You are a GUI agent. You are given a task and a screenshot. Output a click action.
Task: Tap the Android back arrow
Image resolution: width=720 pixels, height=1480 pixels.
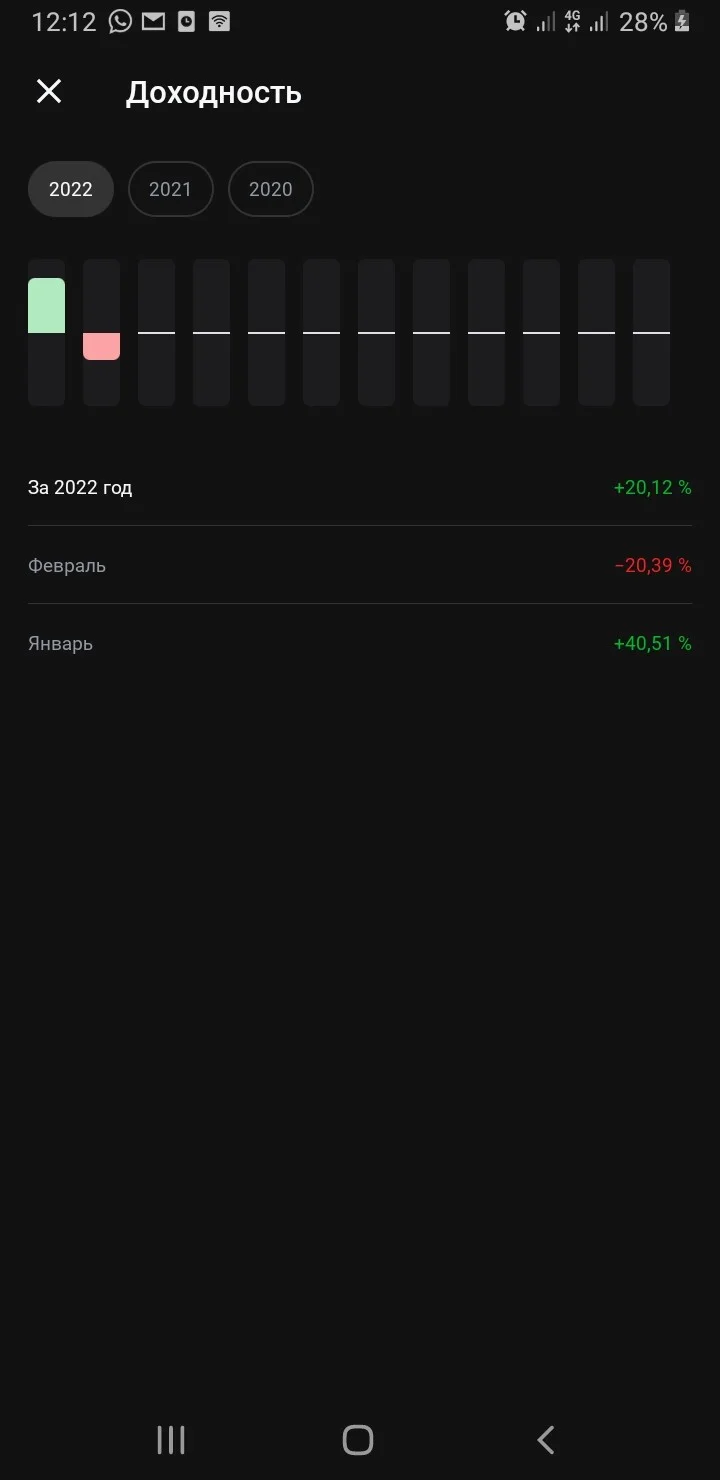tap(545, 1440)
